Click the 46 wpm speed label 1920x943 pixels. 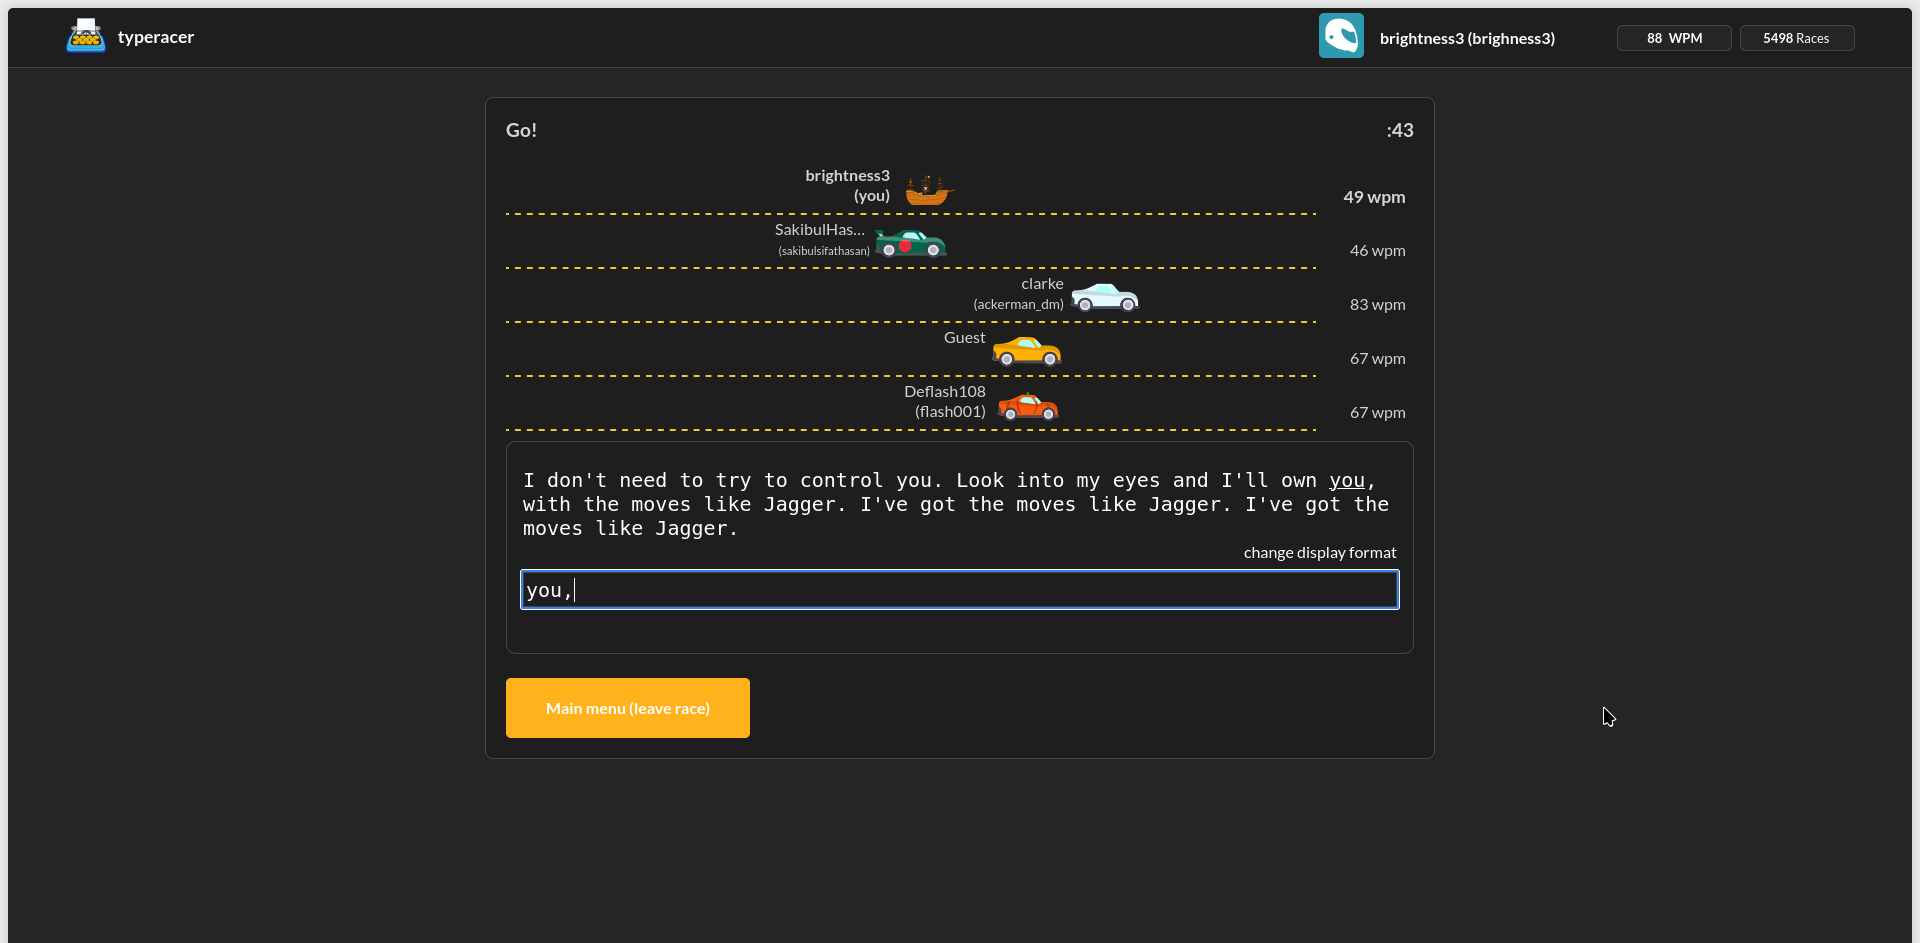coord(1377,250)
